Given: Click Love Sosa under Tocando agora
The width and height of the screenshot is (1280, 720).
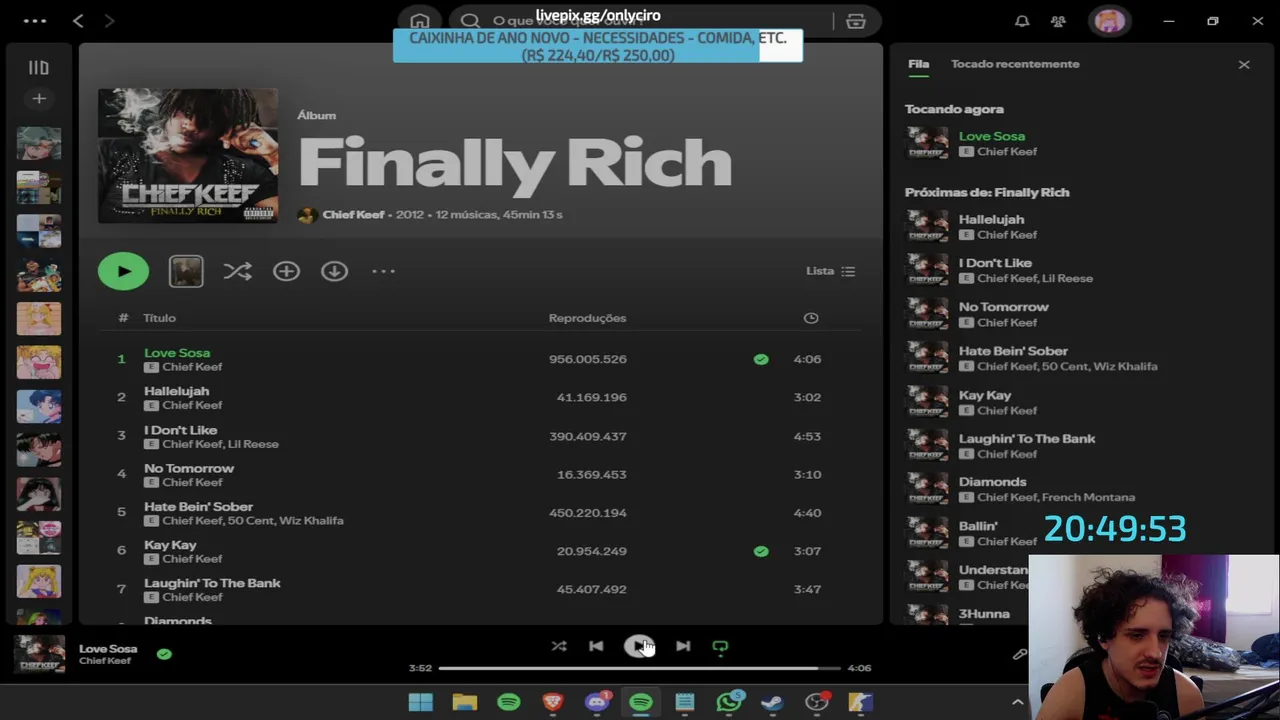Looking at the screenshot, I should (992, 136).
